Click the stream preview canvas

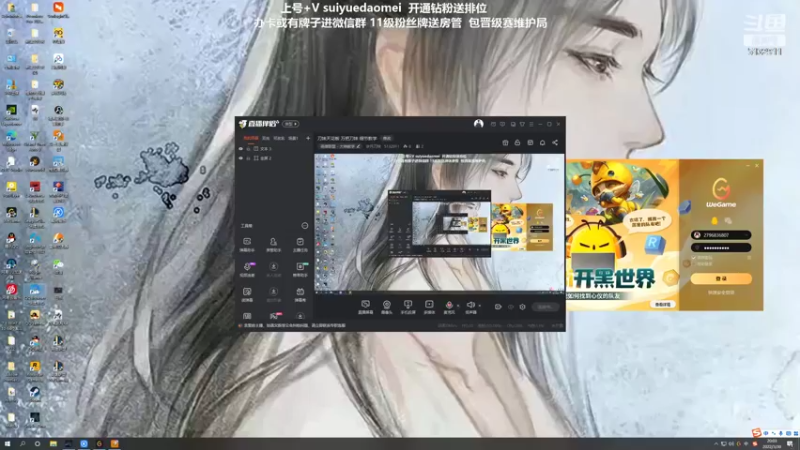pos(439,222)
